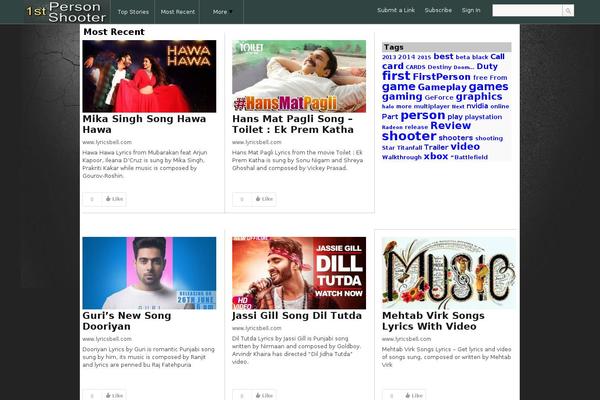Like the Guri's Dooriyan post

[x=114, y=395]
